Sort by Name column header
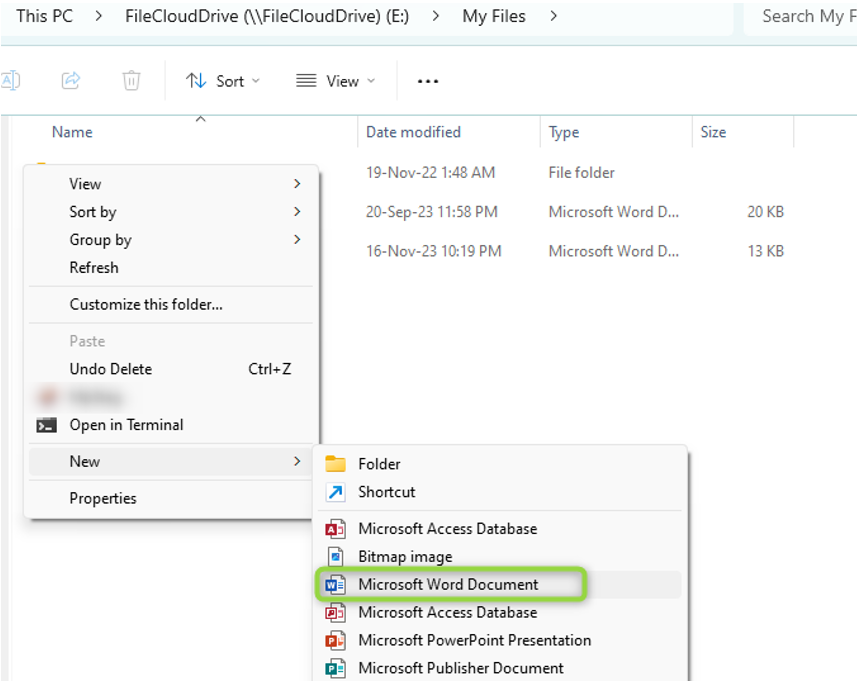Image resolution: width=857 pixels, height=681 pixels. [72, 132]
